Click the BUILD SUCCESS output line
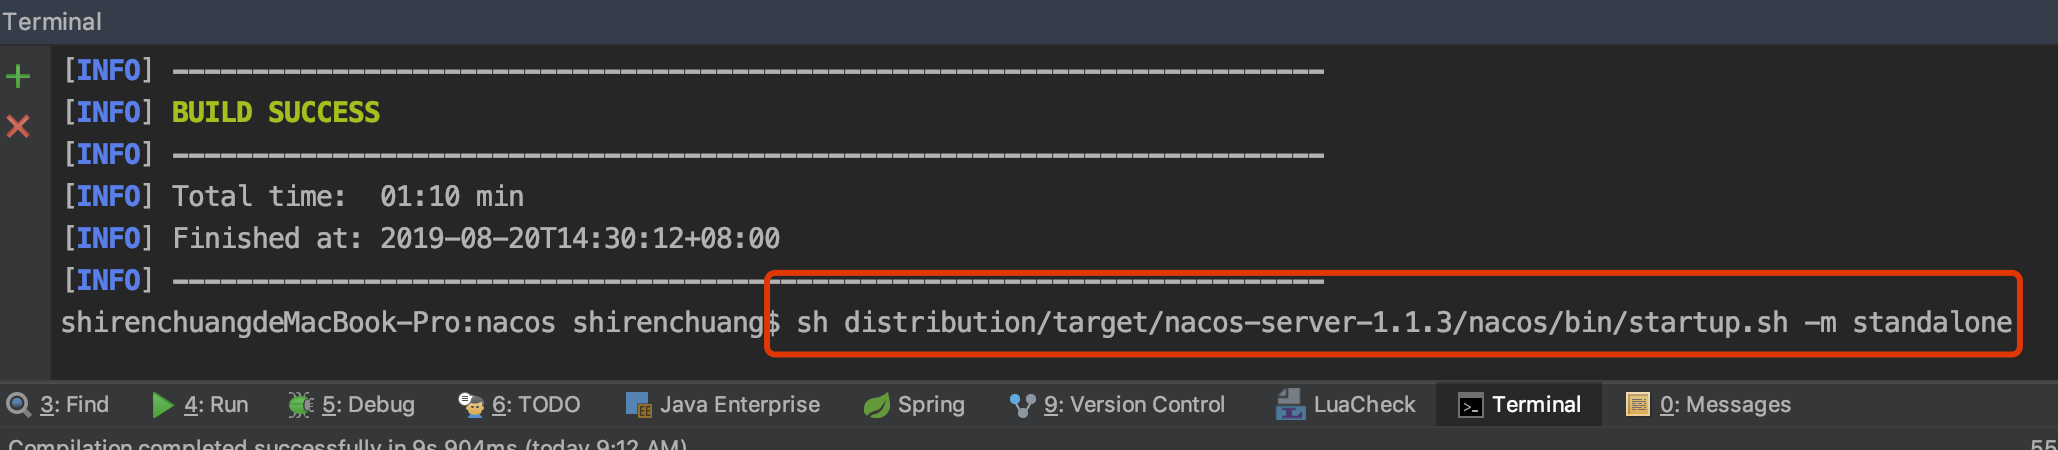This screenshot has height=450, width=2058. [x=276, y=112]
